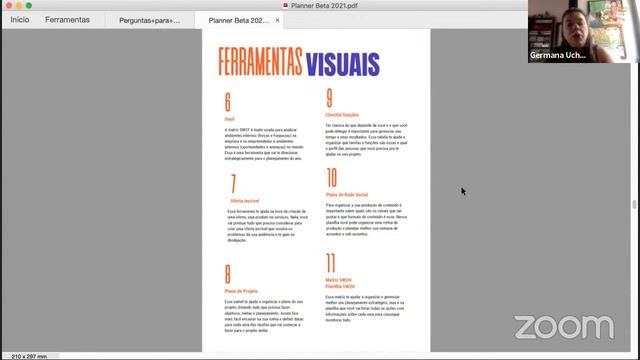Click the orange number 10
Screen dimensions: 640x360
331,178
